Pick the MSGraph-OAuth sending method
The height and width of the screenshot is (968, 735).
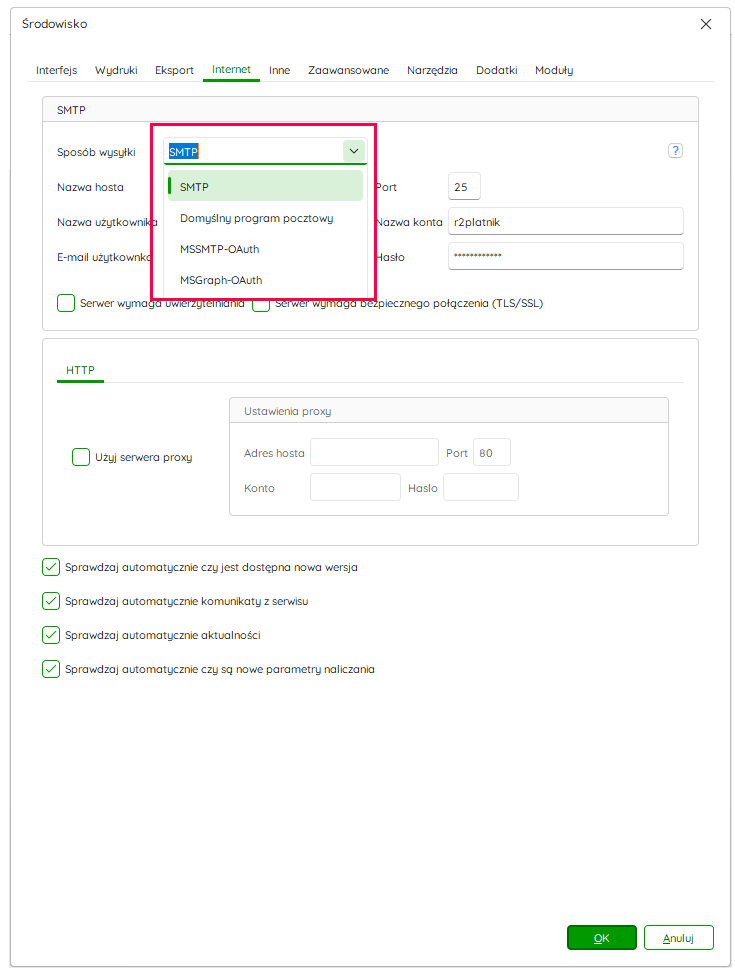[x=265, y=280]
